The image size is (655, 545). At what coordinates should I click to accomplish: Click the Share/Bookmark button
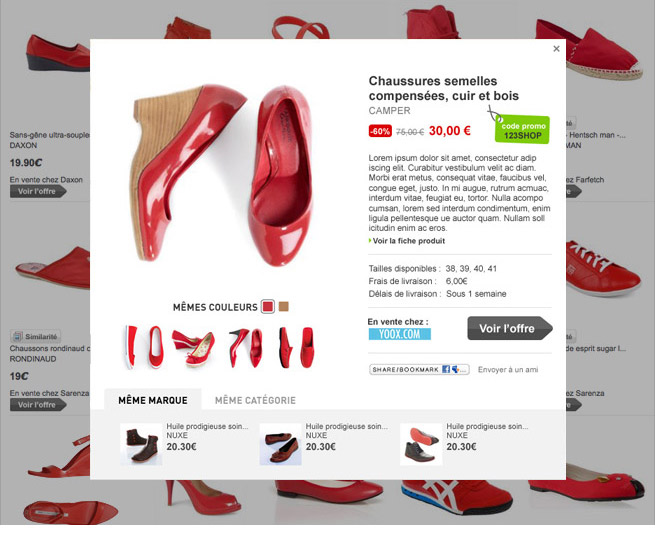[x=419, y=370]
